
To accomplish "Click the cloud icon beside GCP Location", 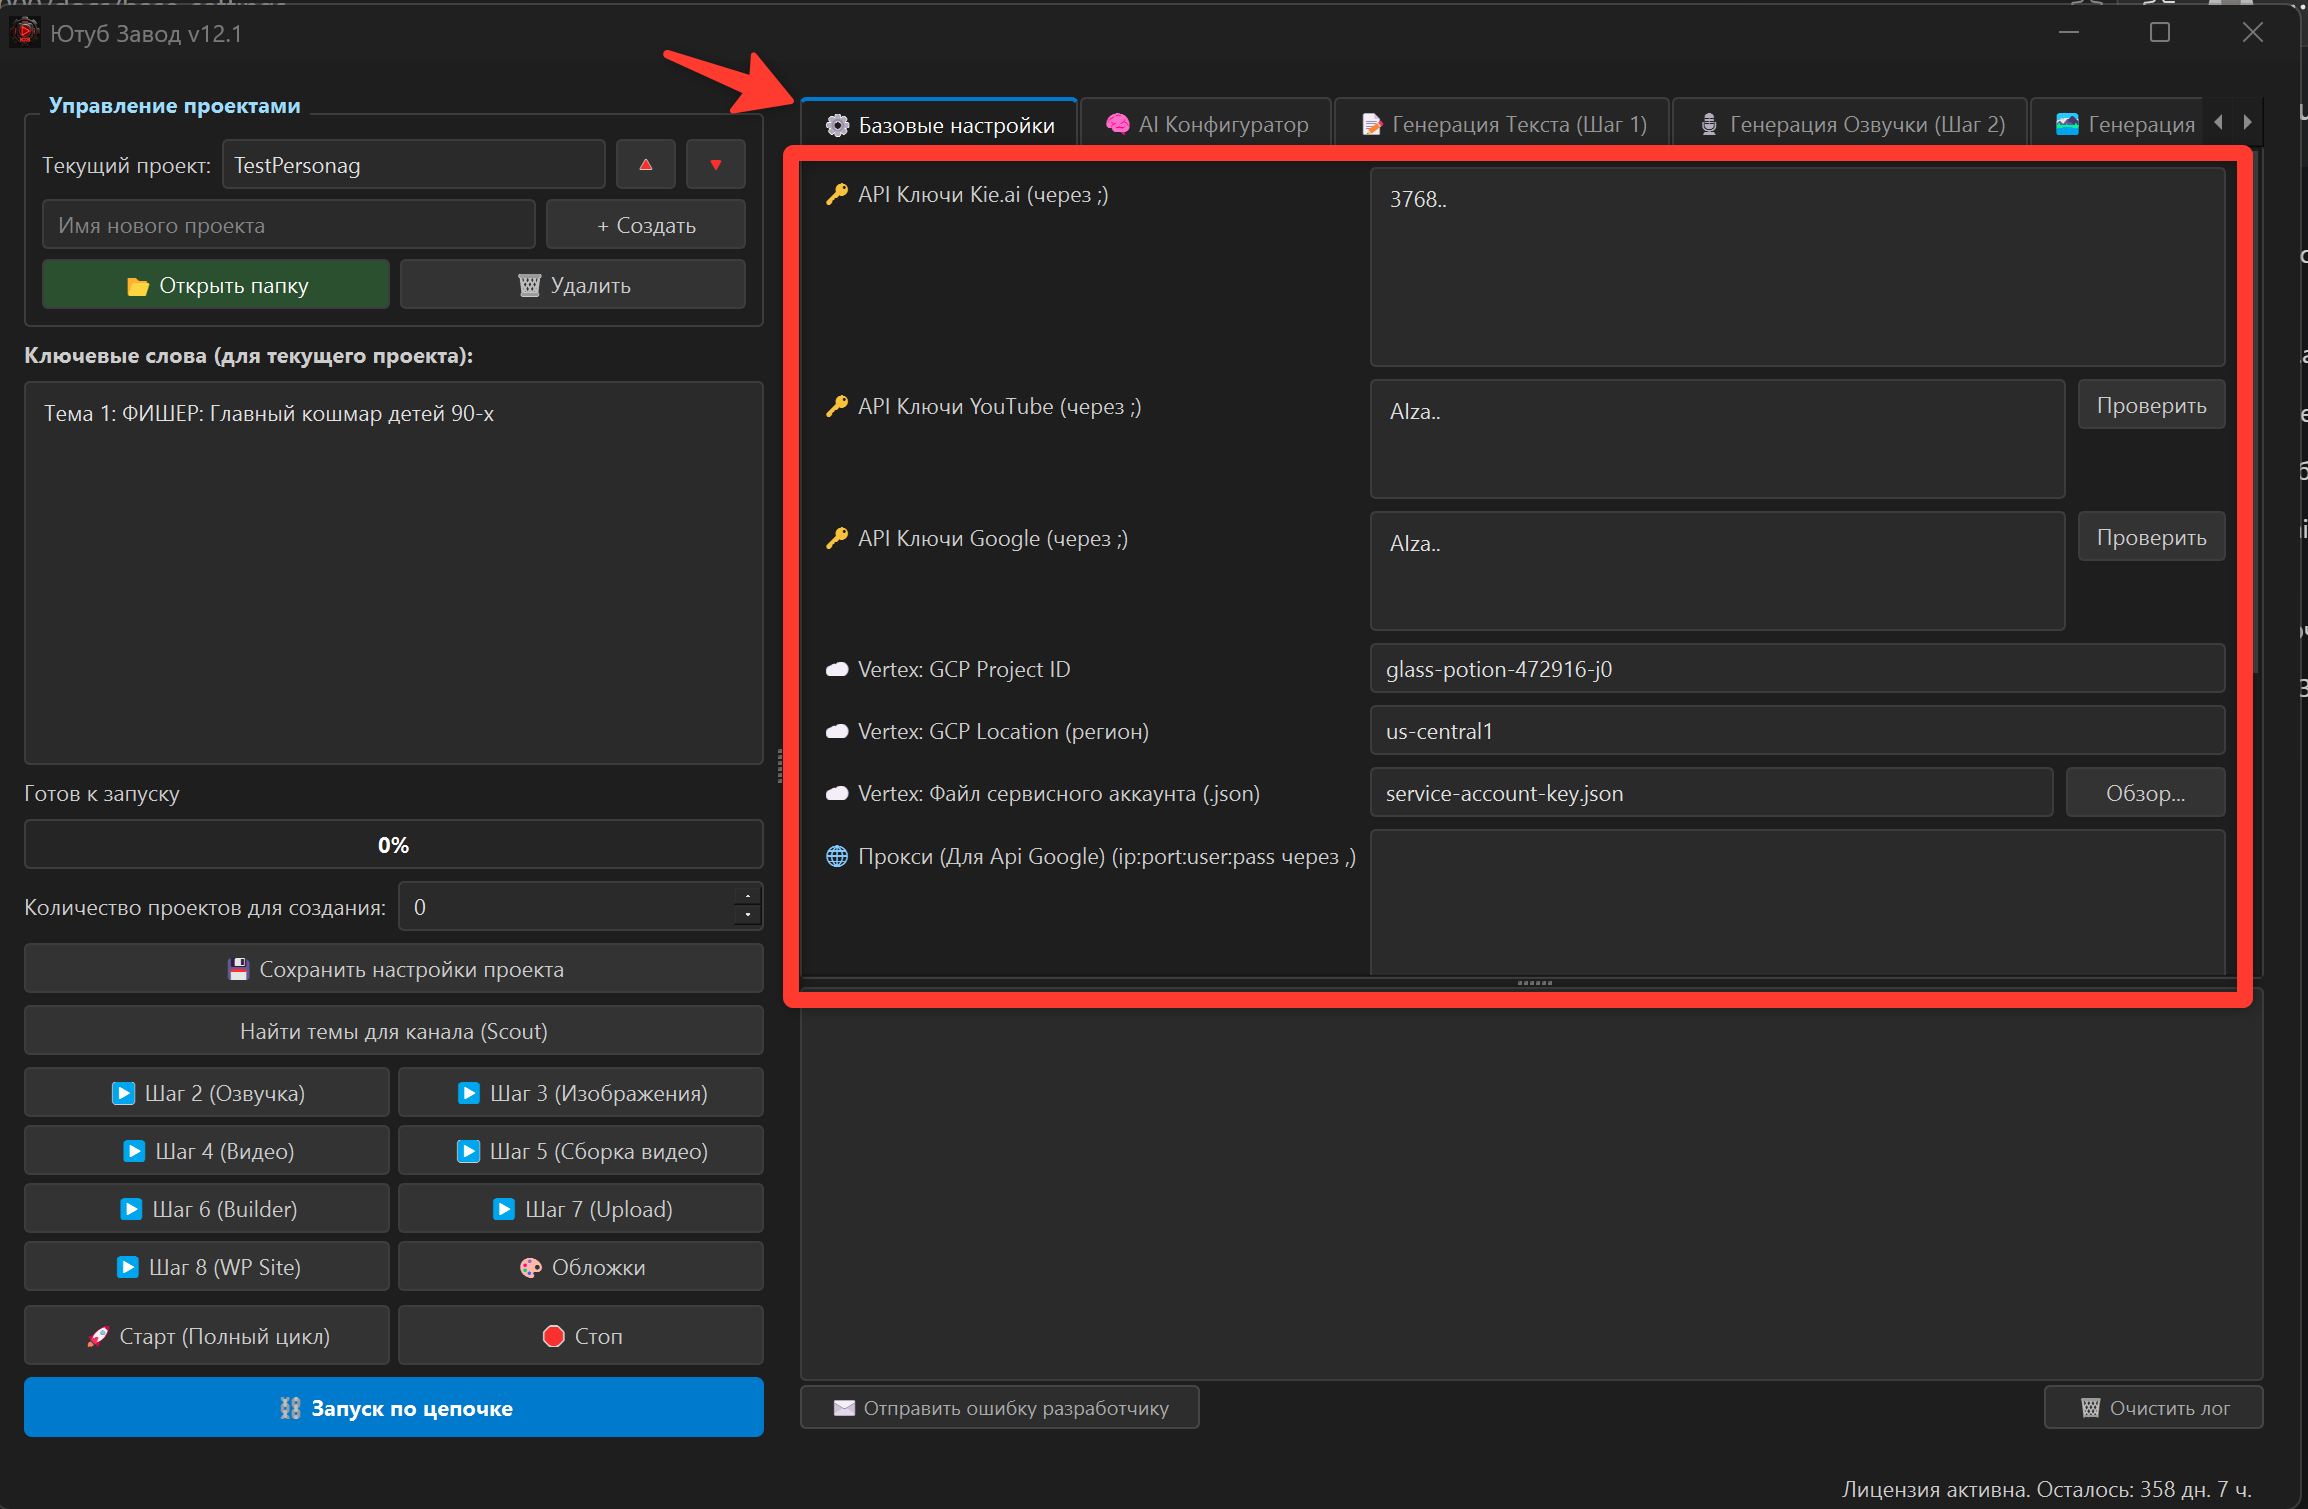I will (x=837, y=731).
